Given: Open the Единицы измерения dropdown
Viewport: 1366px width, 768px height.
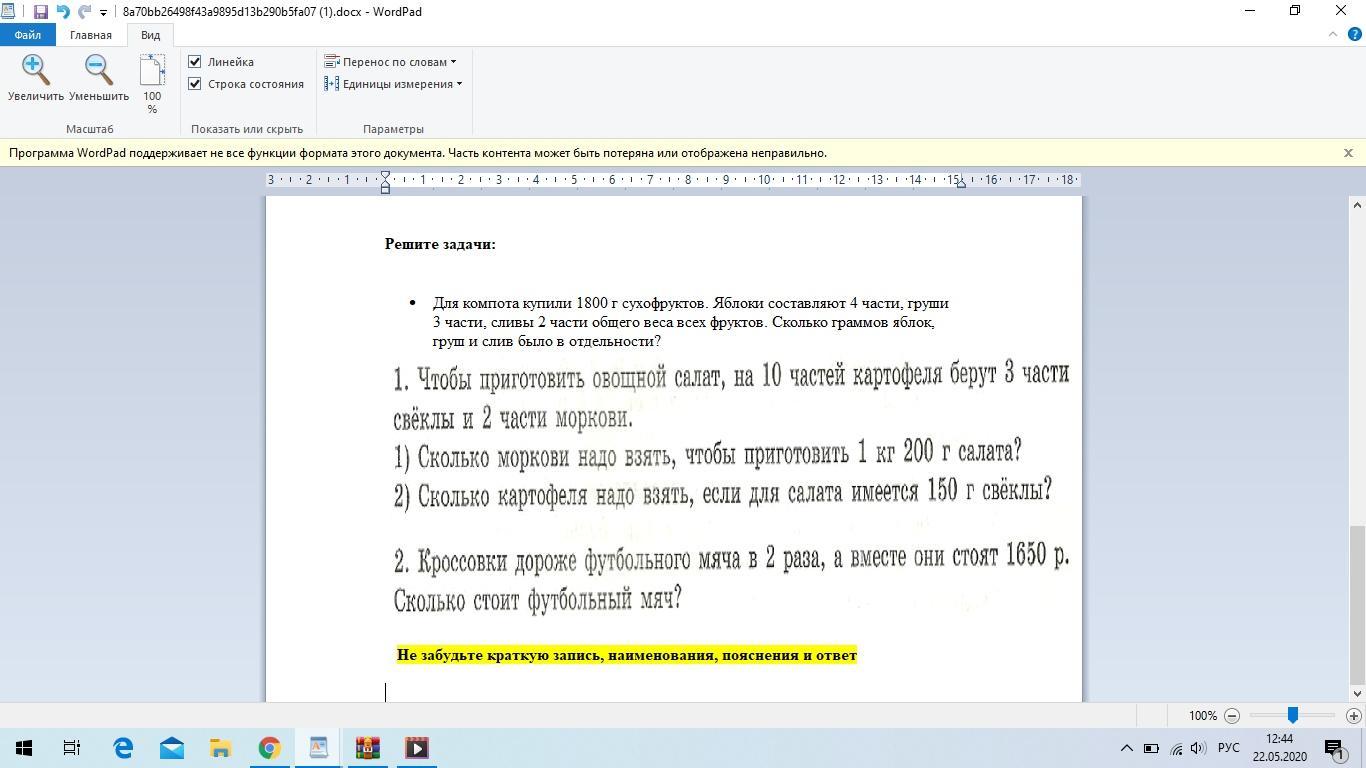Looking at the screenshot, I should [393, 84].
